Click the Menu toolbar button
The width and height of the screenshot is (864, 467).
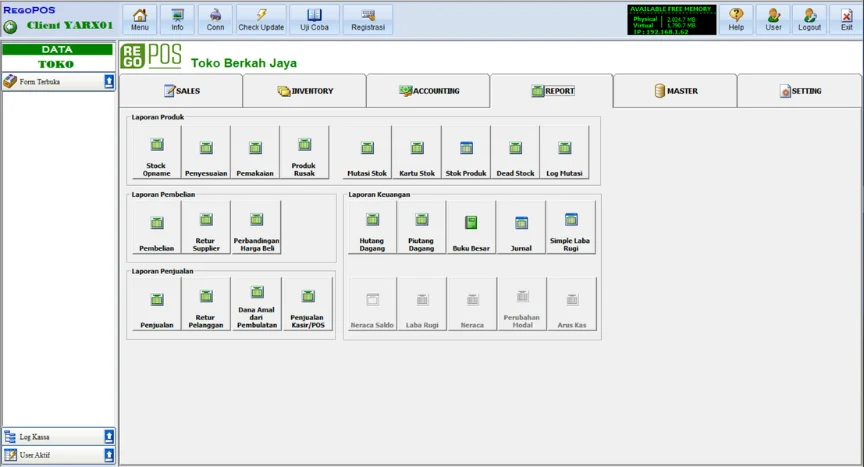(x=140, y=19)
